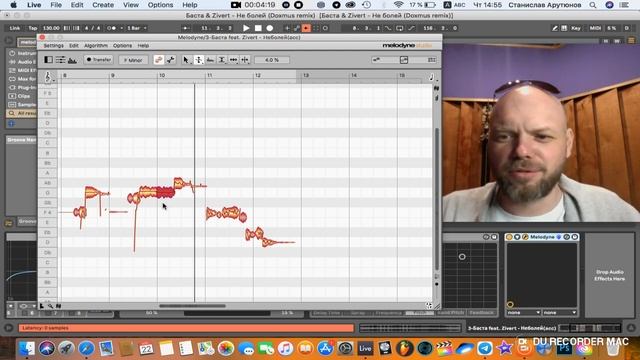
Task: Click the Quantize Time macro icon
Action: [x=171, y=60]
